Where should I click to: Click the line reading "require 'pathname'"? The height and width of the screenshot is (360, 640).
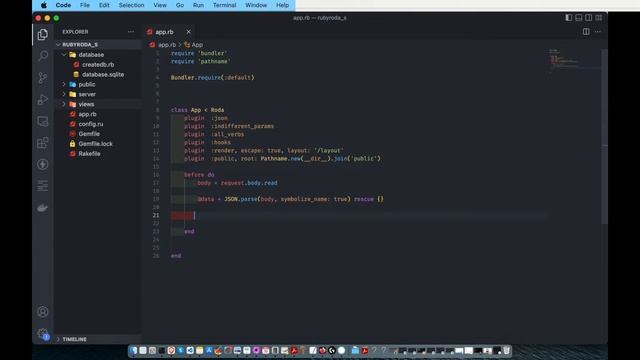point(201,61)
